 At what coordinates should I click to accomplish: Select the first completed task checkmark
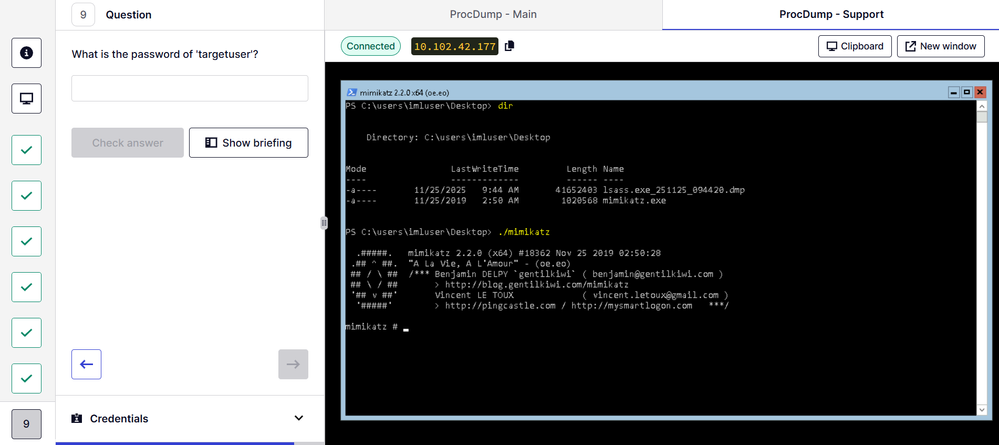click(26, 151)
